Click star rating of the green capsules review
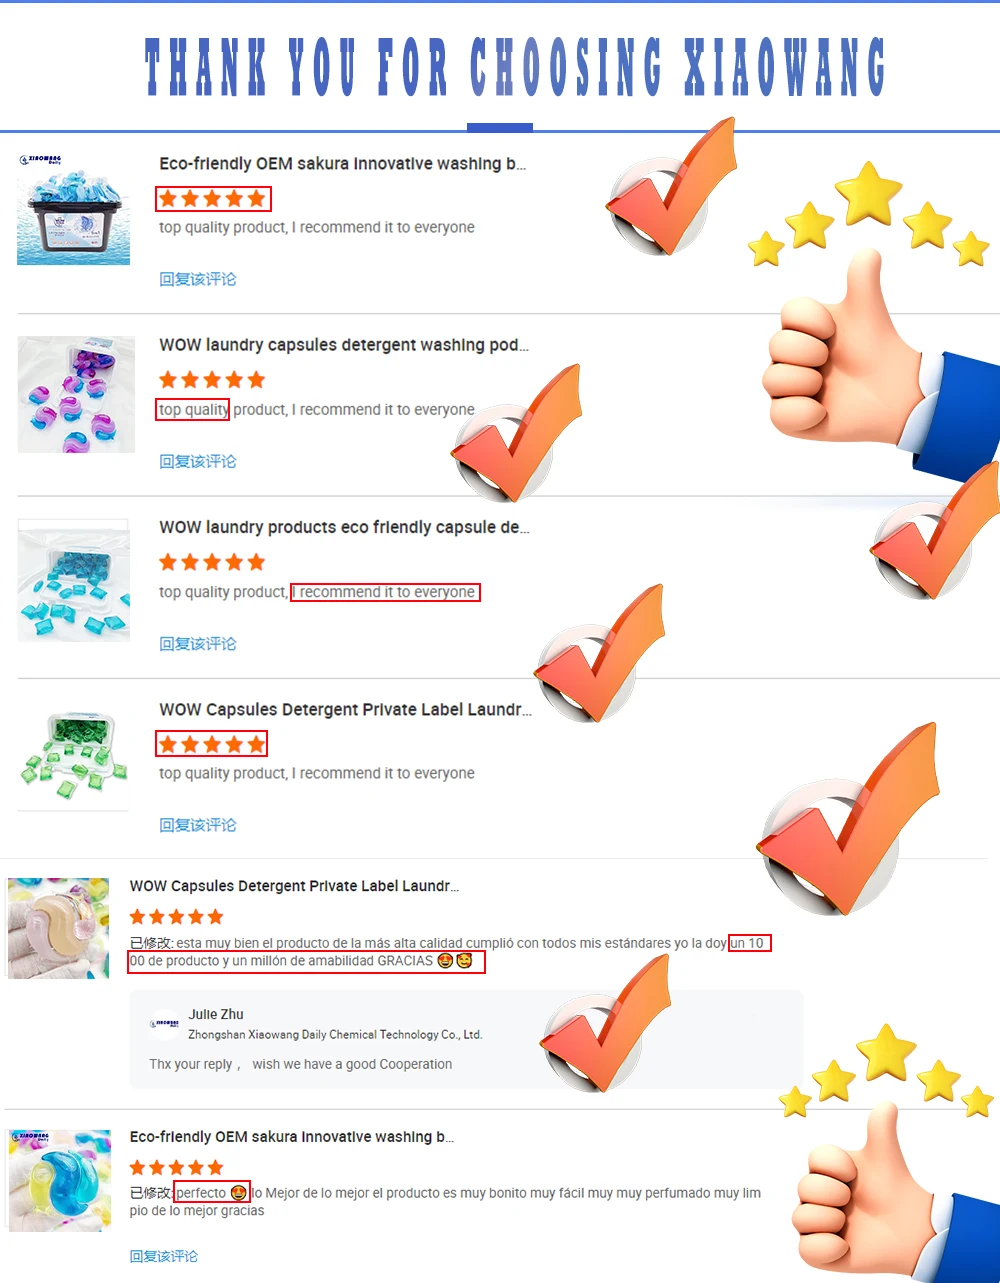Image resolution: width=1000 pixels, height=1283 pixels. click(x=213, y=744)
